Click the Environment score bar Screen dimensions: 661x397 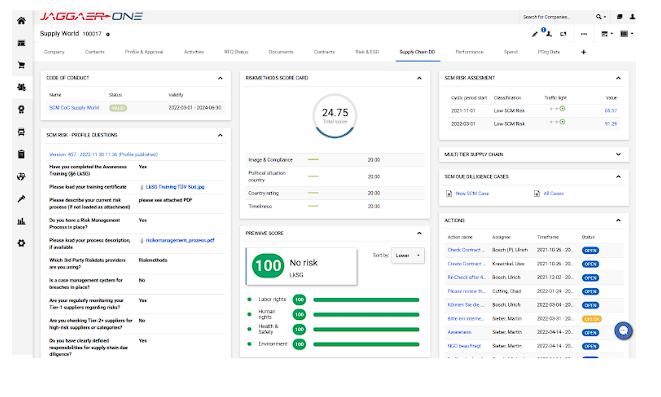pyautogui.click(x=366, y=344)
